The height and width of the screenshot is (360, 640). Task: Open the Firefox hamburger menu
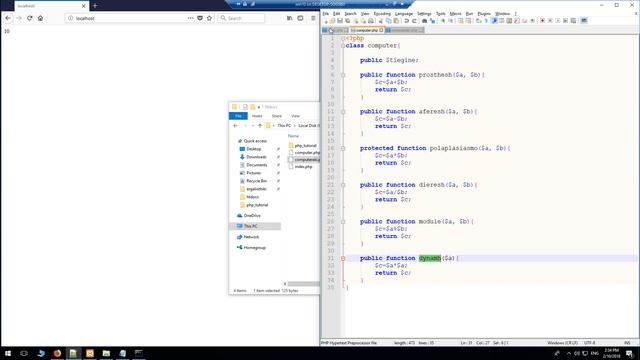(x=313, y=18)
